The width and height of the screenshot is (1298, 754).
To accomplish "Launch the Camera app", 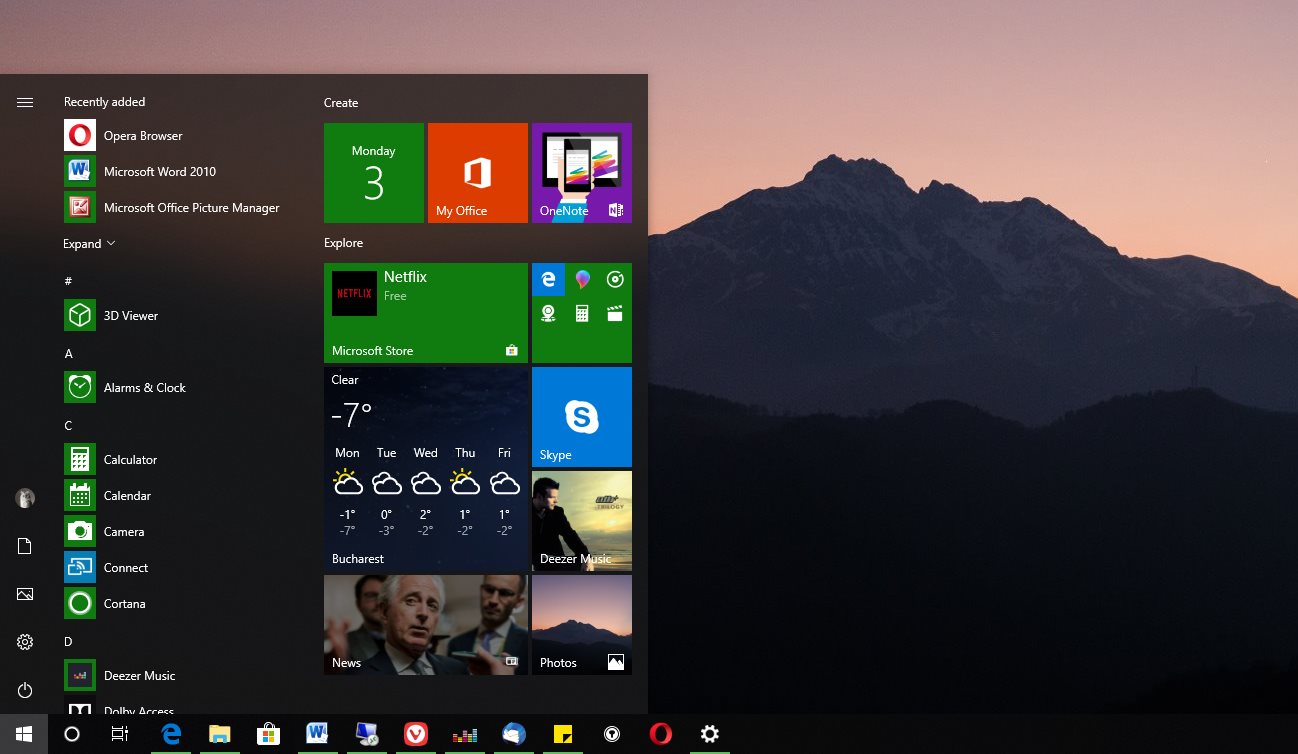I will (180, 532).
